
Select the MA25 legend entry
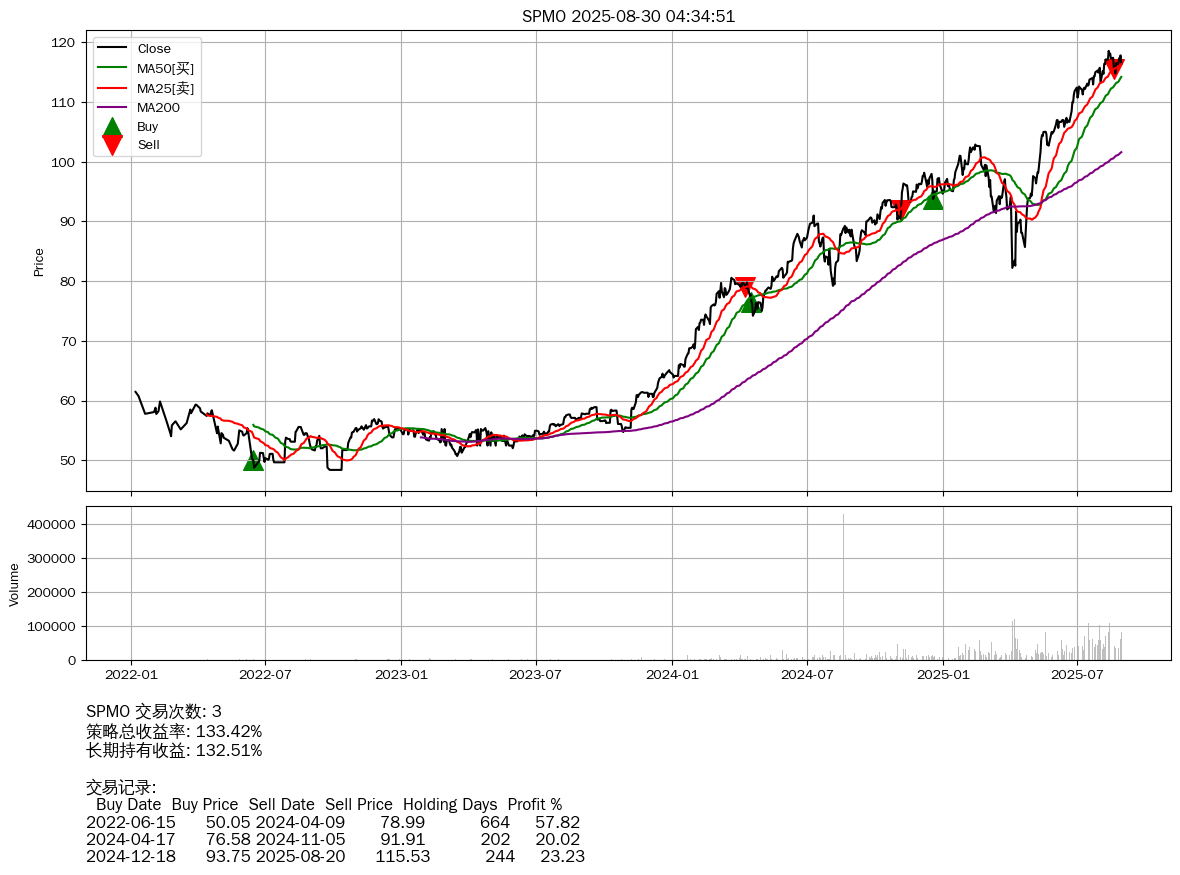(x=165, y=88)
